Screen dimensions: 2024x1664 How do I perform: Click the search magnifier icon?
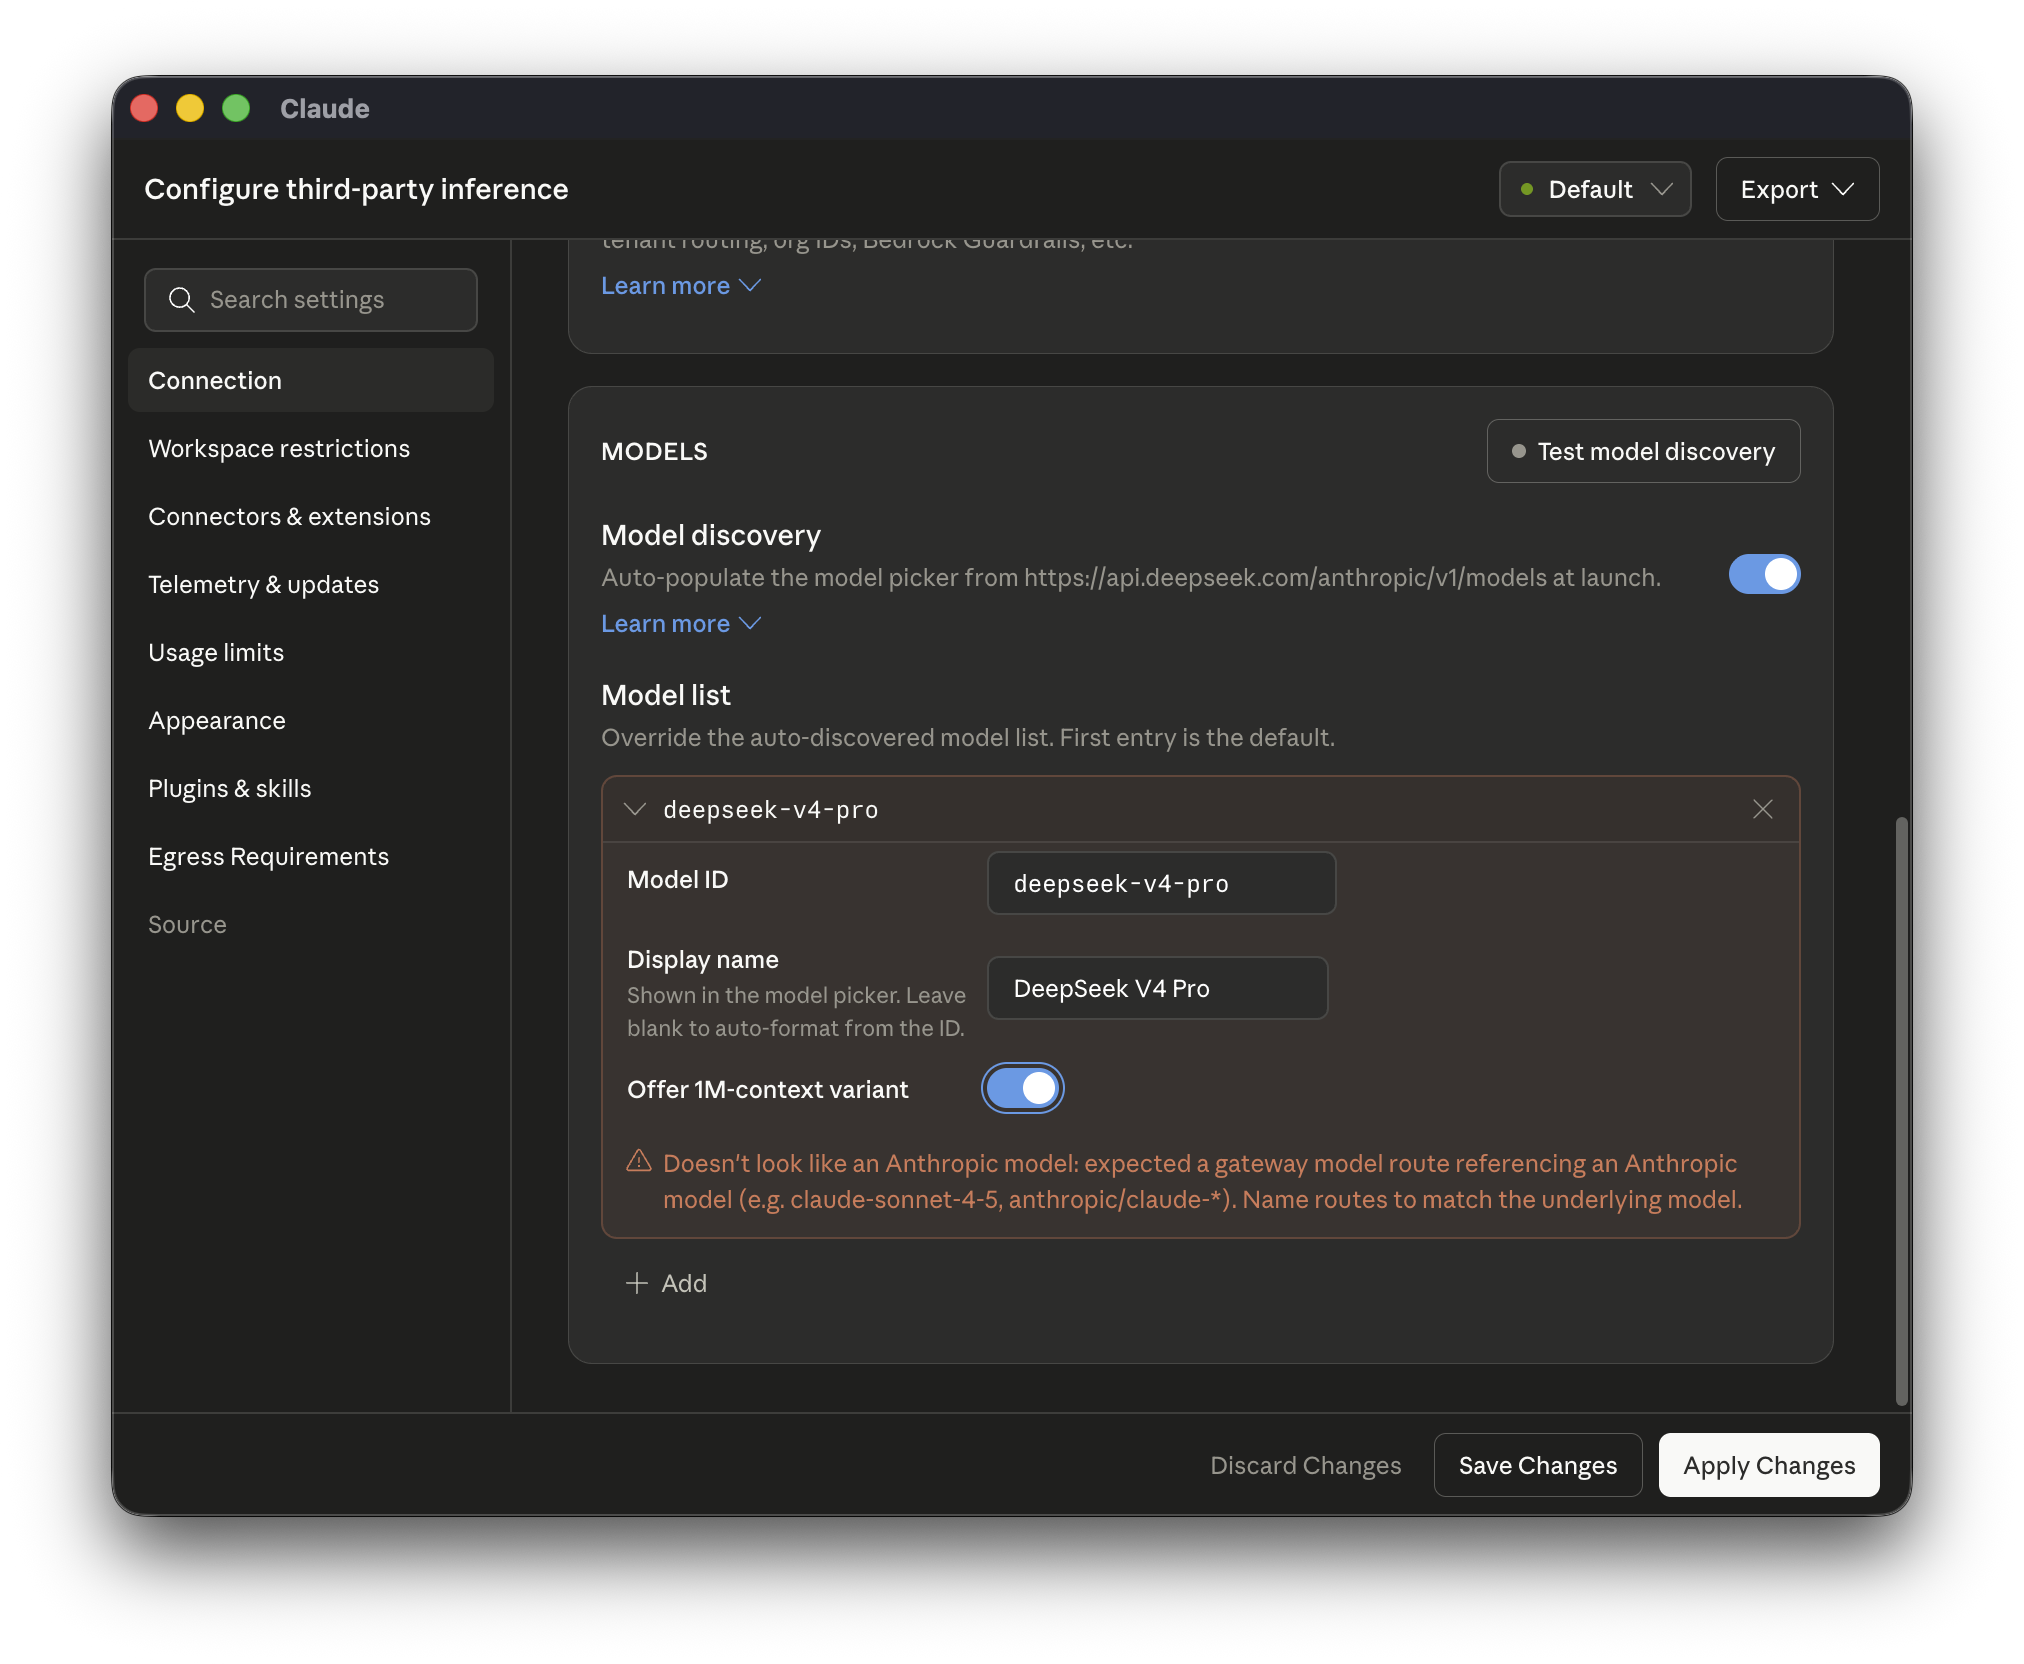(x=181, y=300)
